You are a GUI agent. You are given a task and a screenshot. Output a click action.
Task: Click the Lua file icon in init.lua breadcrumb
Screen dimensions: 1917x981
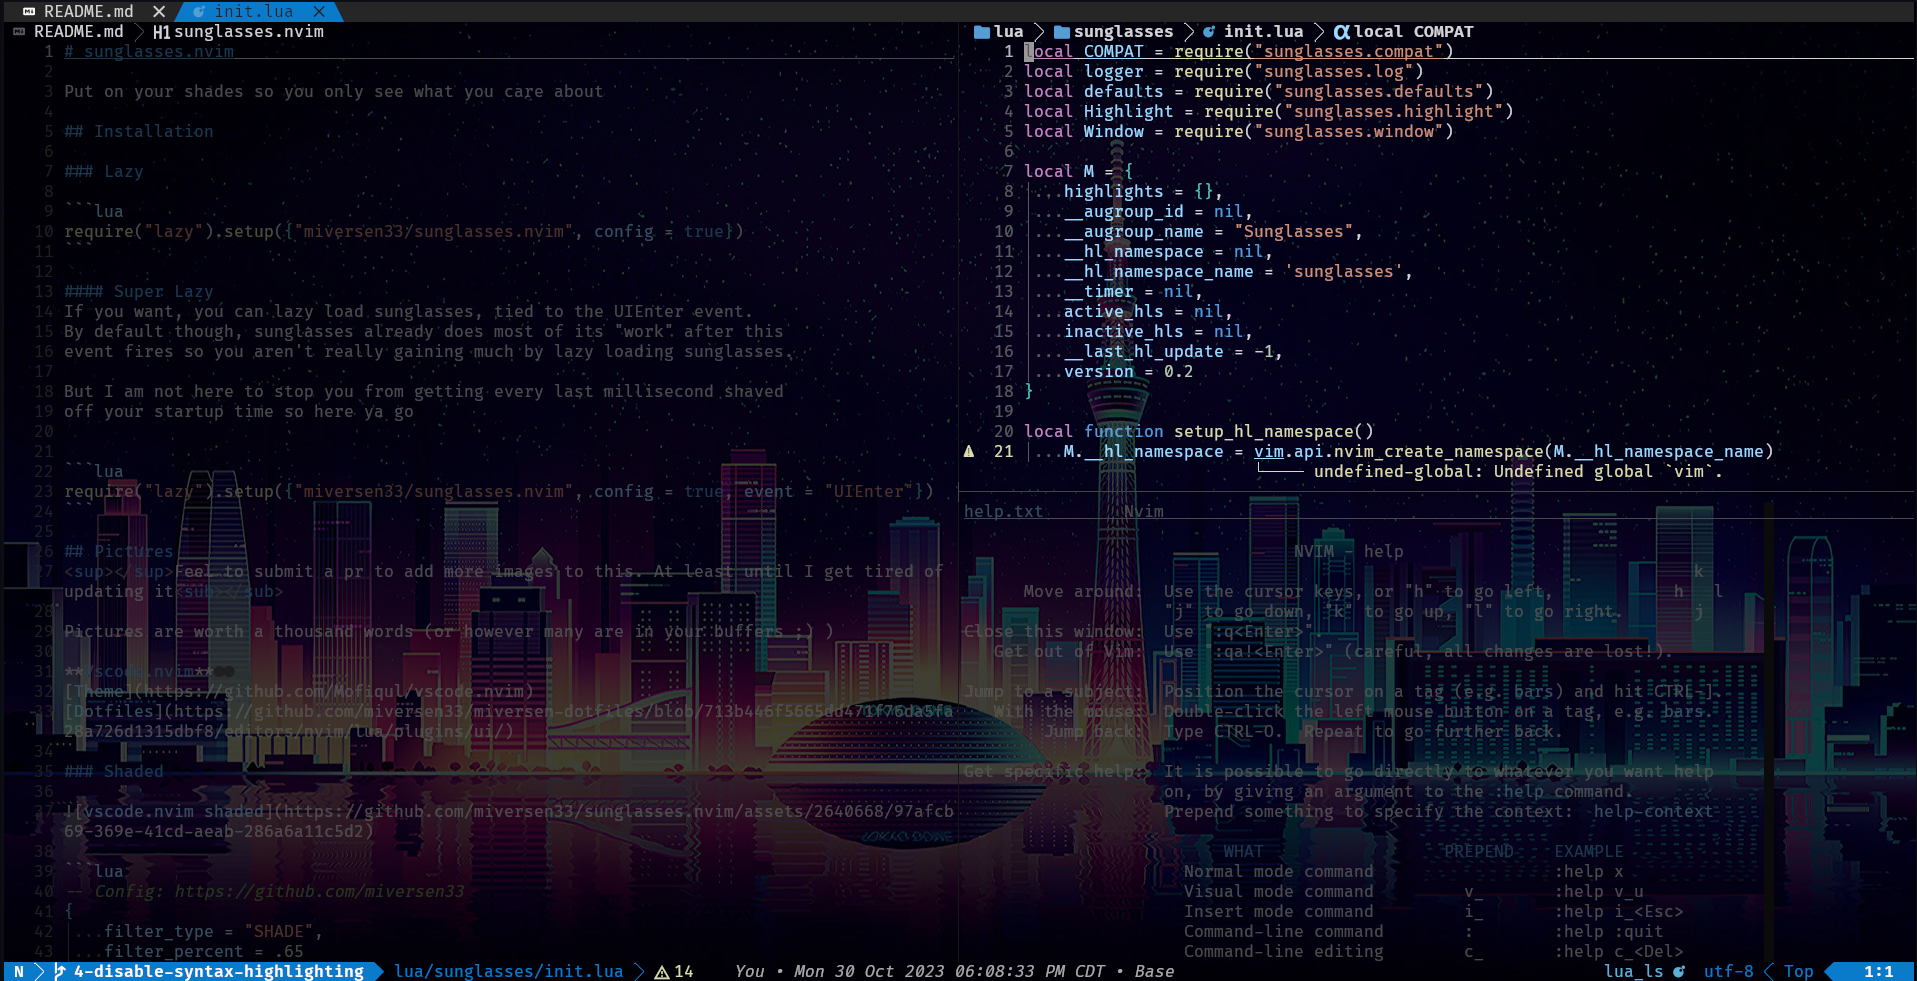pos(1209,31)
